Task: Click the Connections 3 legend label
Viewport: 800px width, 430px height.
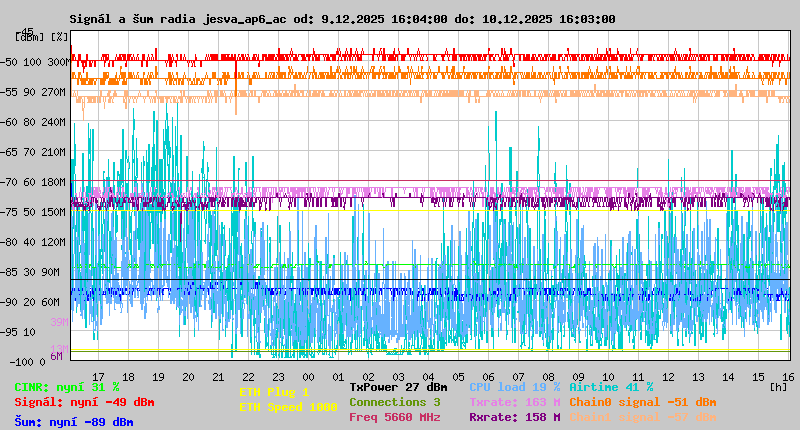Action: 394,402
